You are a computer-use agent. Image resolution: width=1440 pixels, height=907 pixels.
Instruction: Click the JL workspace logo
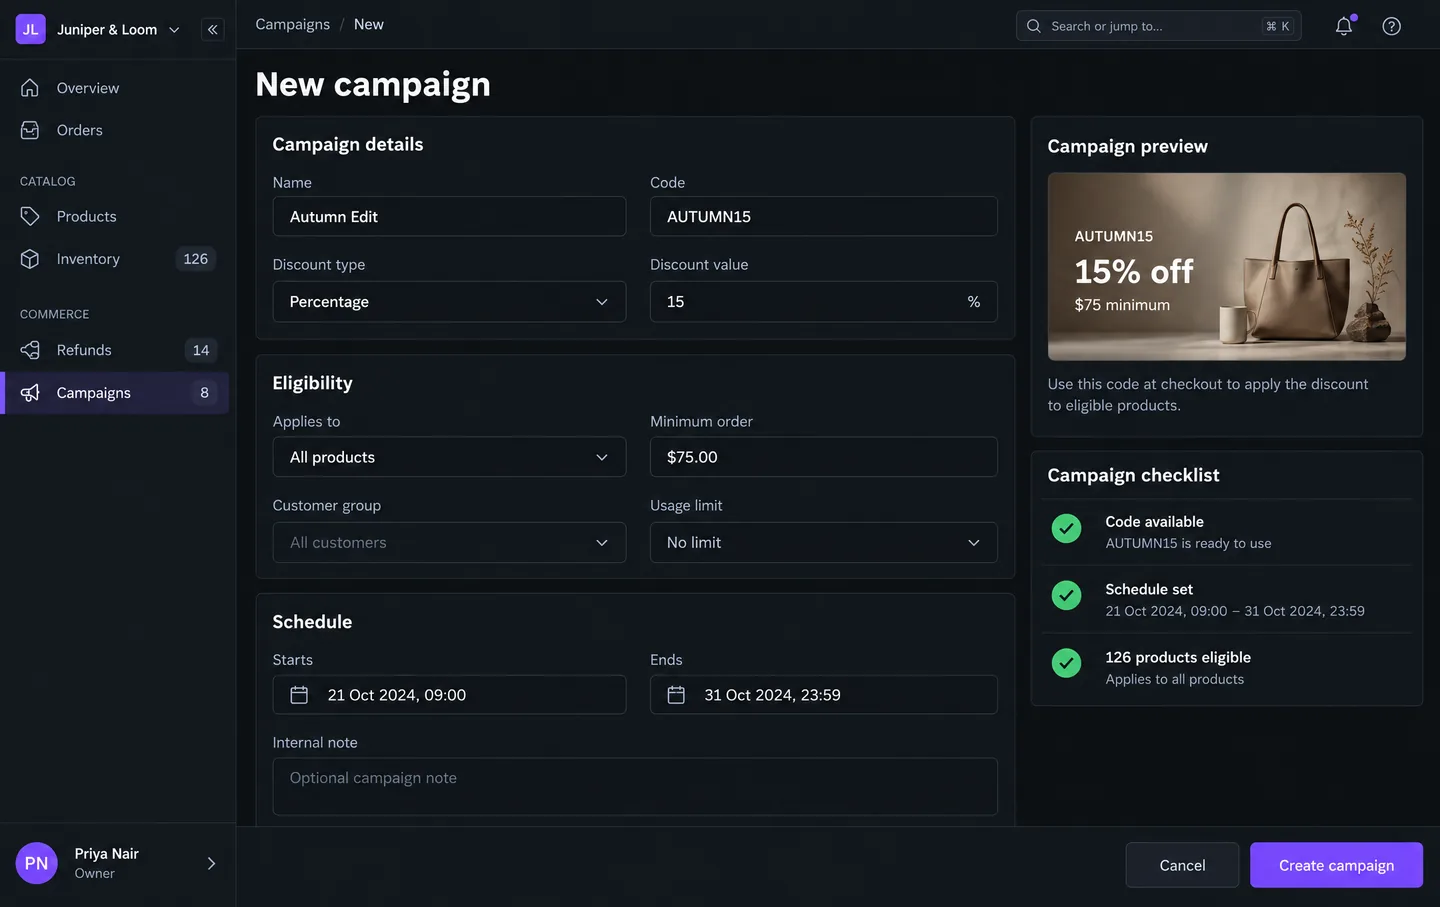pos(31,30)
